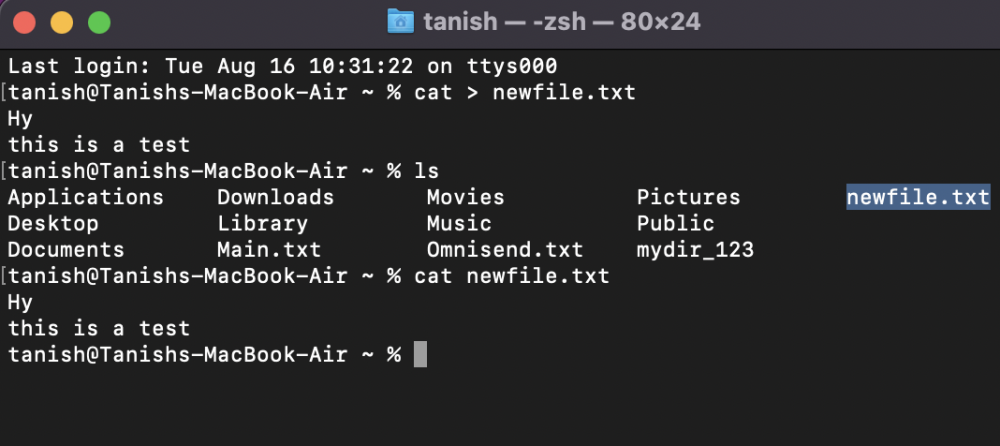
Task: Click the Desktop entry in the listing
Action: (x=53, y=223)
